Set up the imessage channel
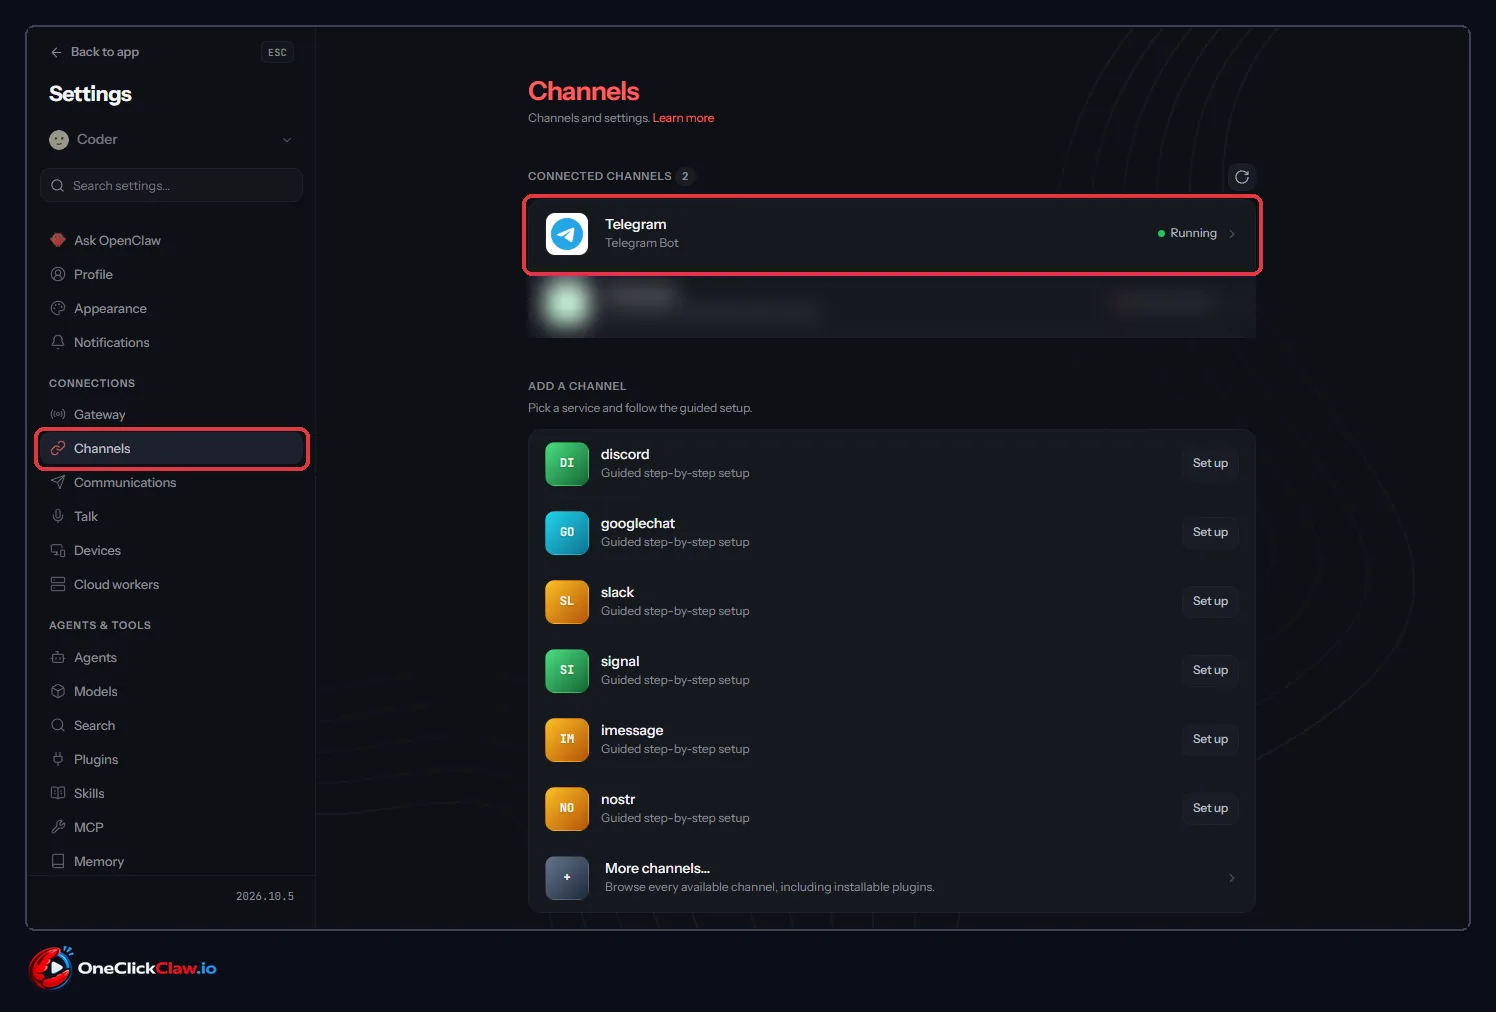This screenshot has width=1496, height=1012. click(1210, 739)
